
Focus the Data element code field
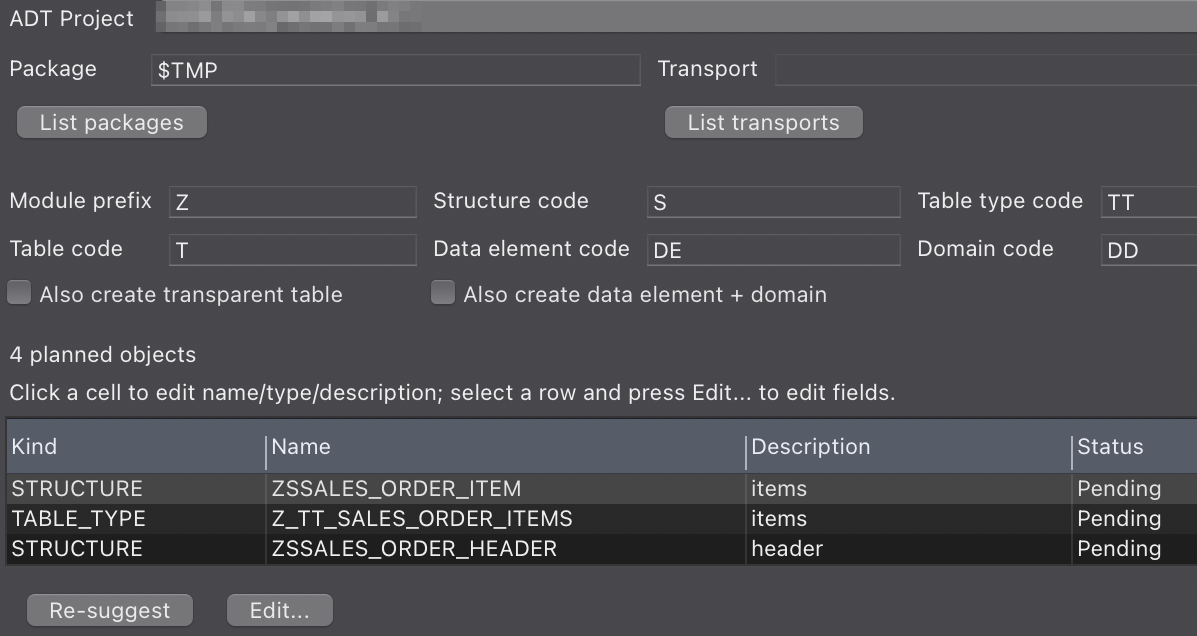[773, 250]
